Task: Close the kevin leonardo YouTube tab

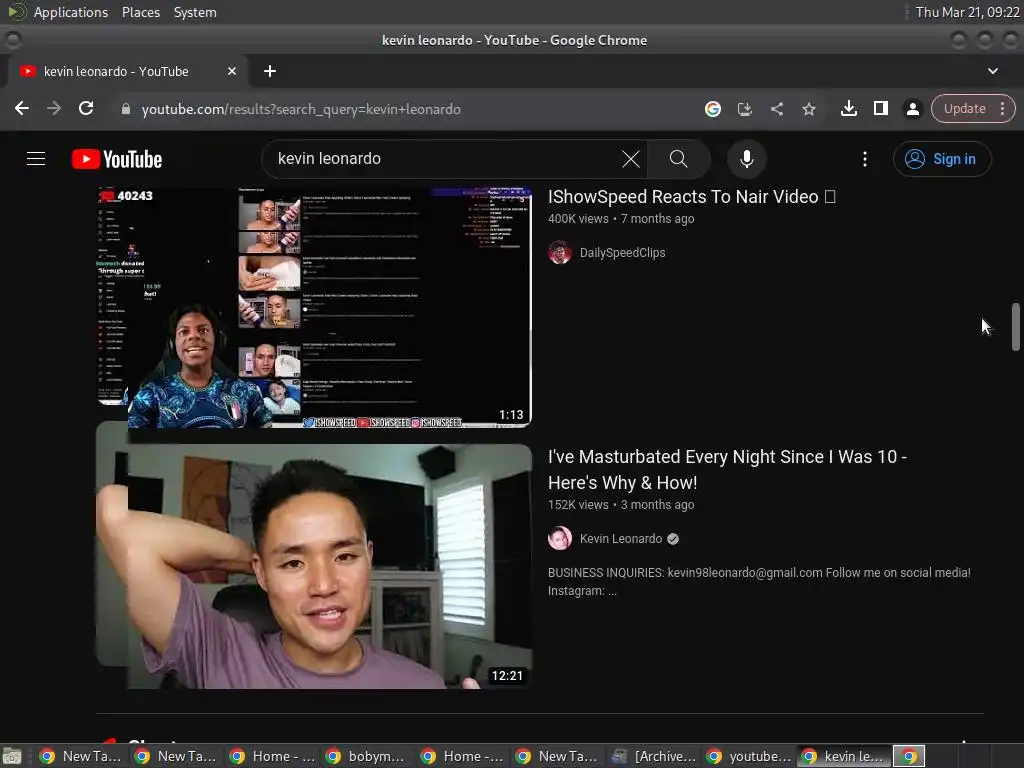Action: pyautogui.click(x=232, y=71)
